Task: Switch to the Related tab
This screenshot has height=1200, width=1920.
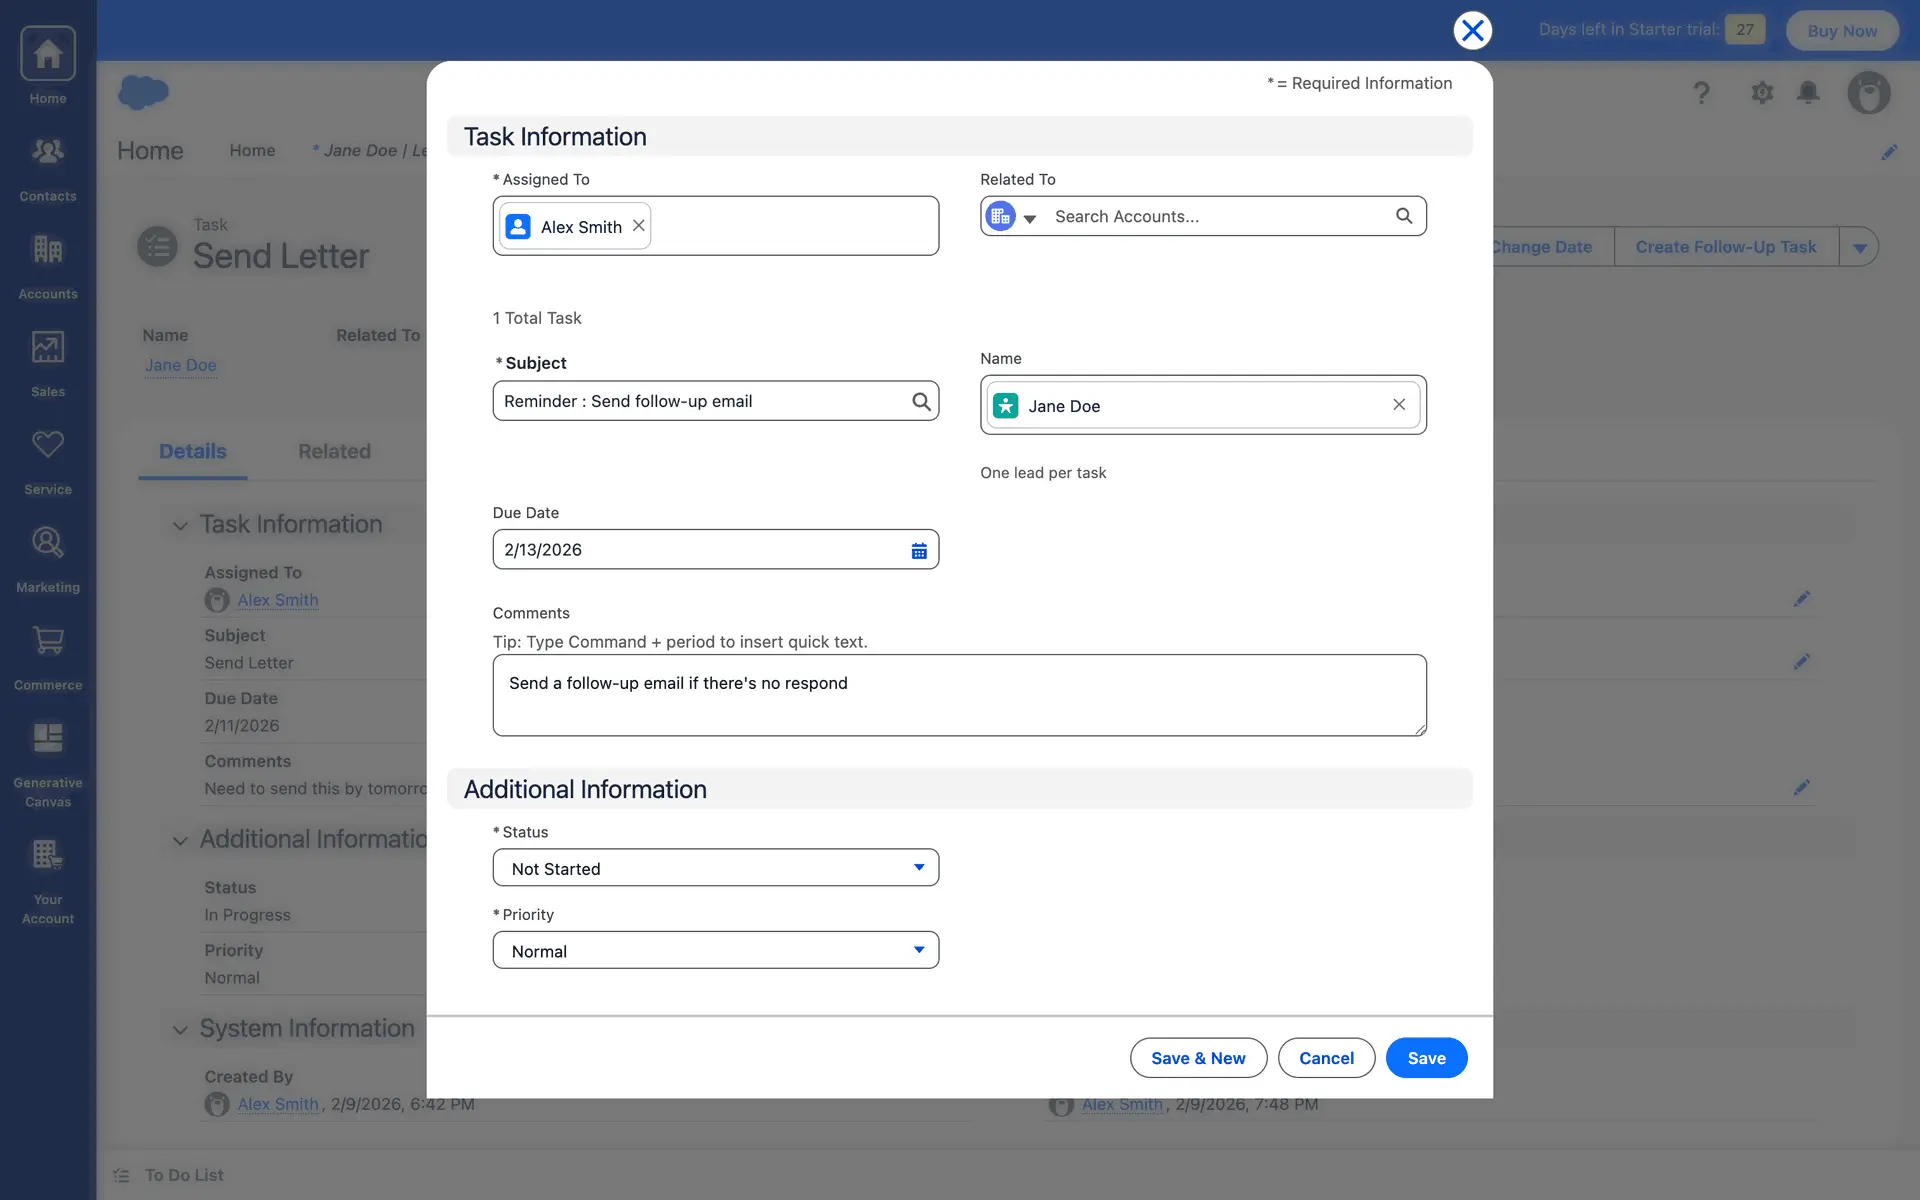Action: 334,452
